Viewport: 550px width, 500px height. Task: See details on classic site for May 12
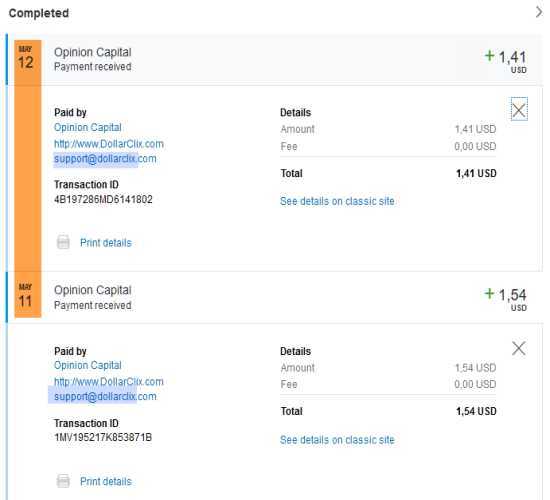point(337,201)
